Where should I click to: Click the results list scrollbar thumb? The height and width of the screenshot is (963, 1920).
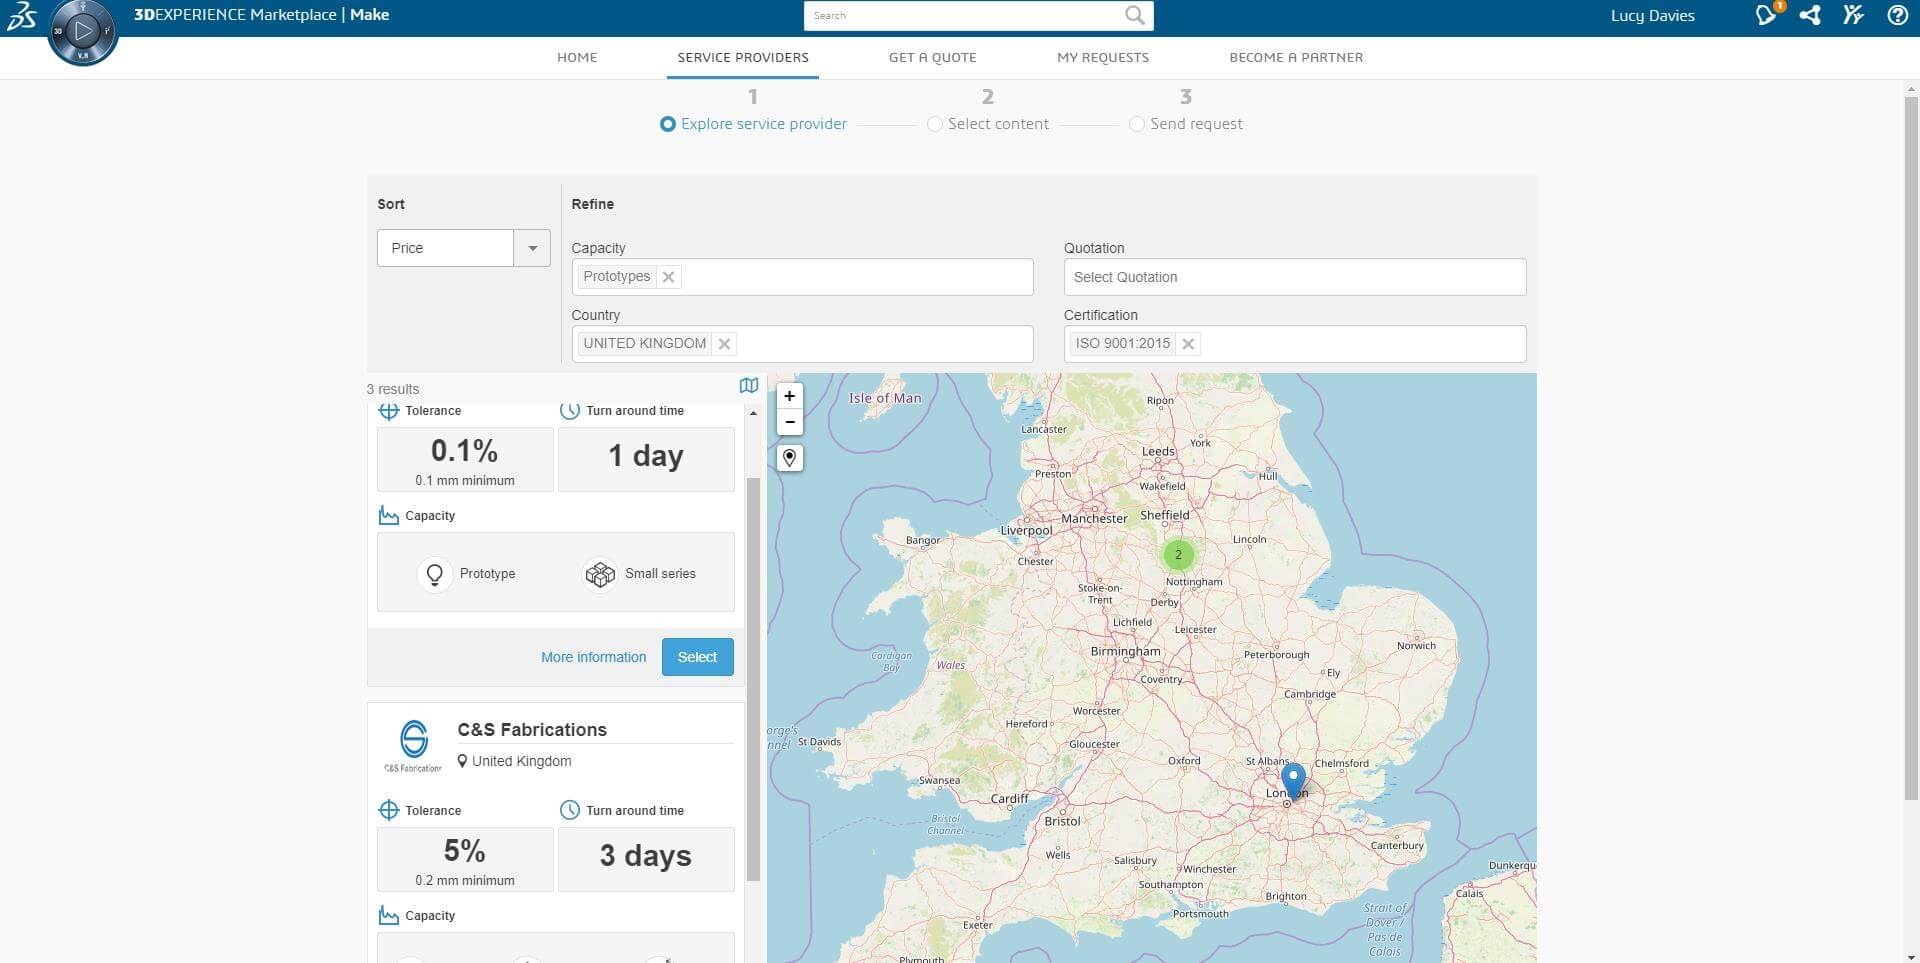(754, 679)
